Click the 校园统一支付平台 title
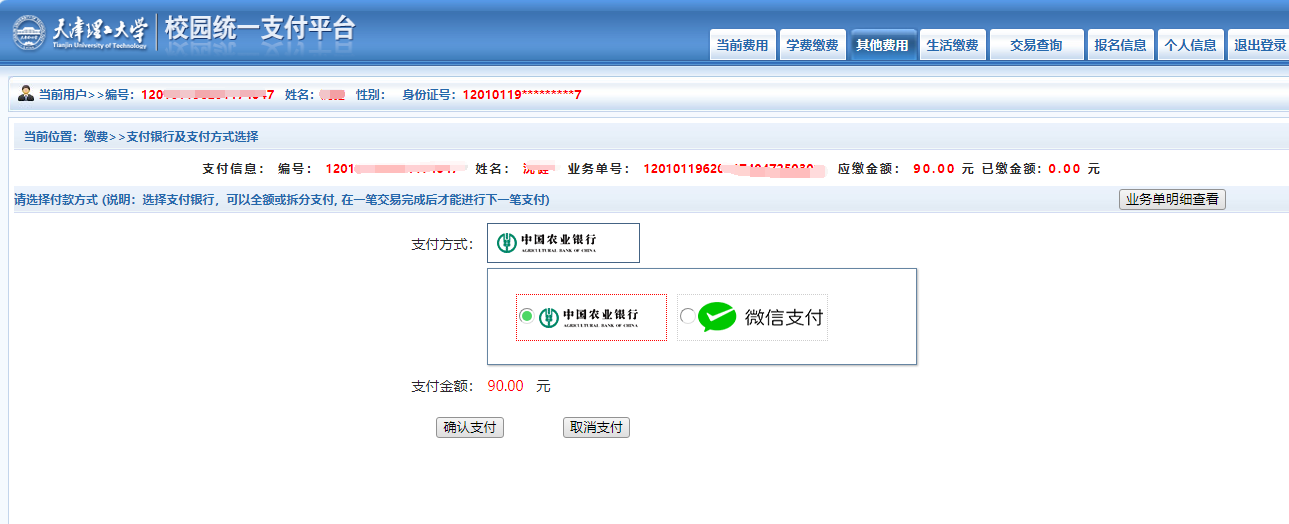Viewport: 1289px width, 524px height. coord(260,30)
